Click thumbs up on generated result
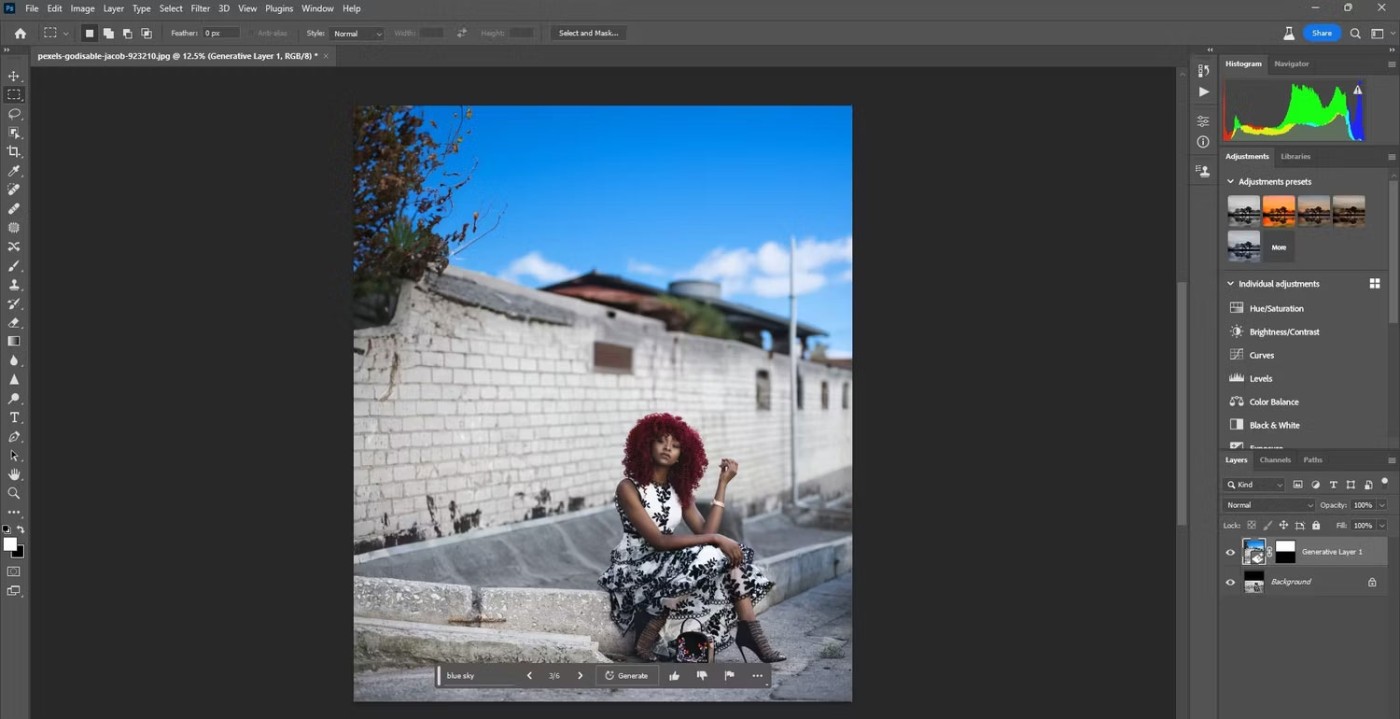The image size is (1400, 719). (x=674, y=676)
